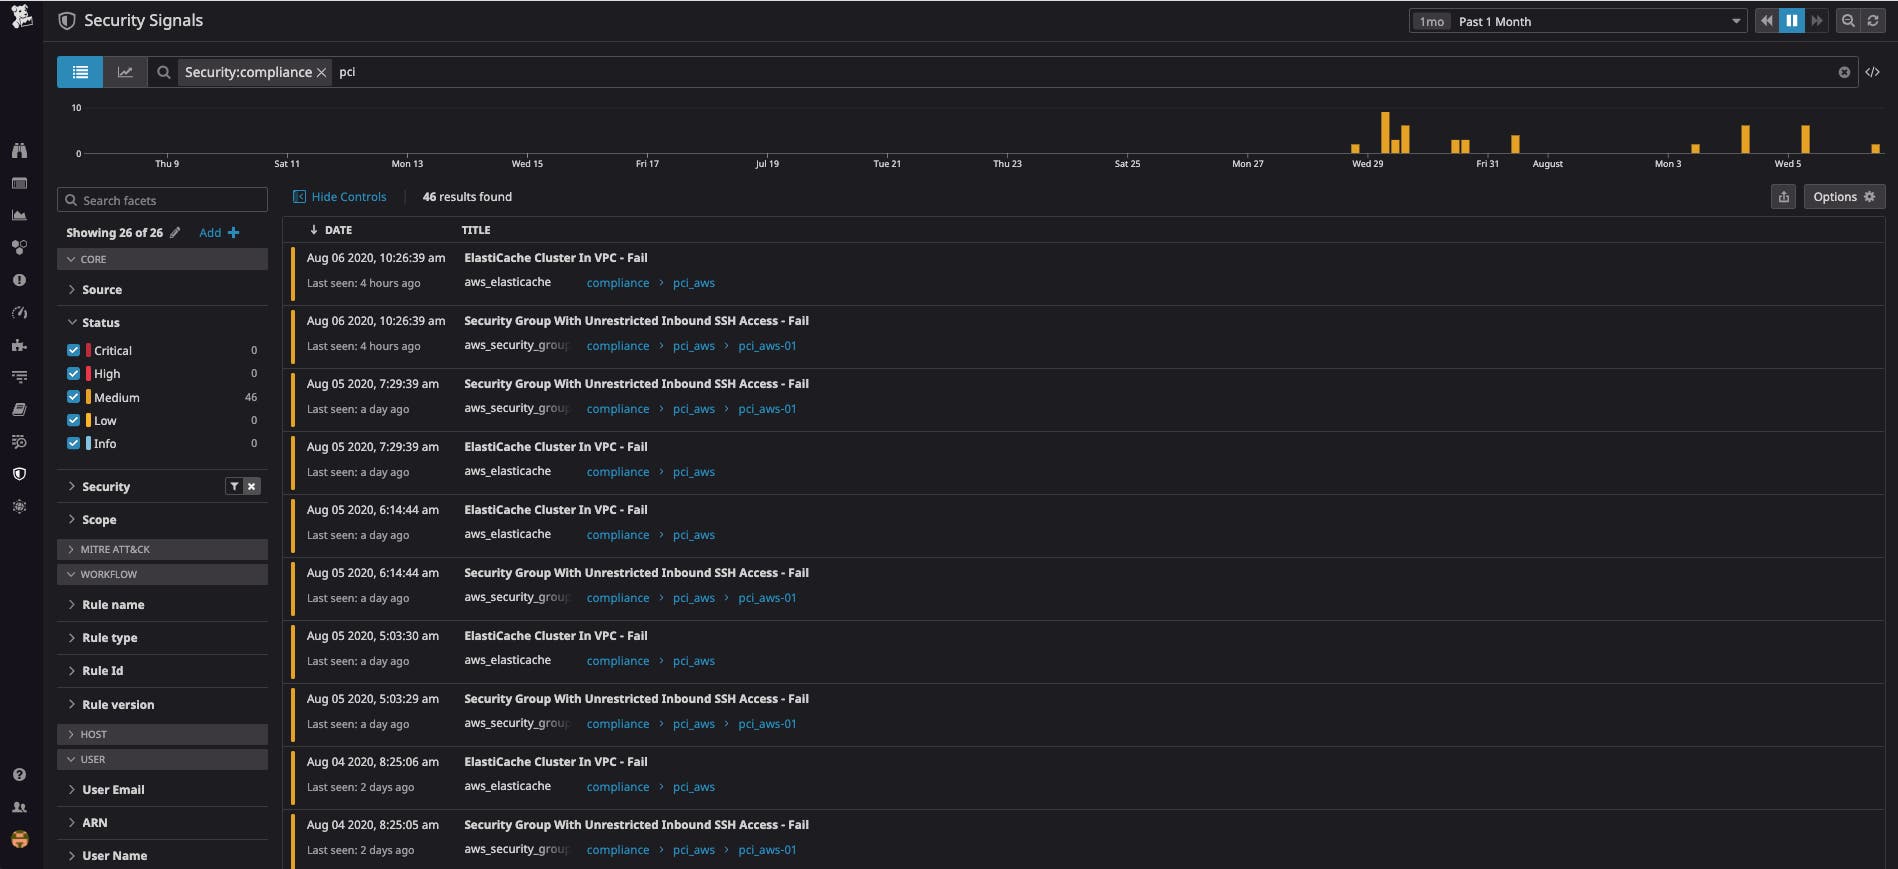Clear the search query with X icon

[x=1844, y=72]
